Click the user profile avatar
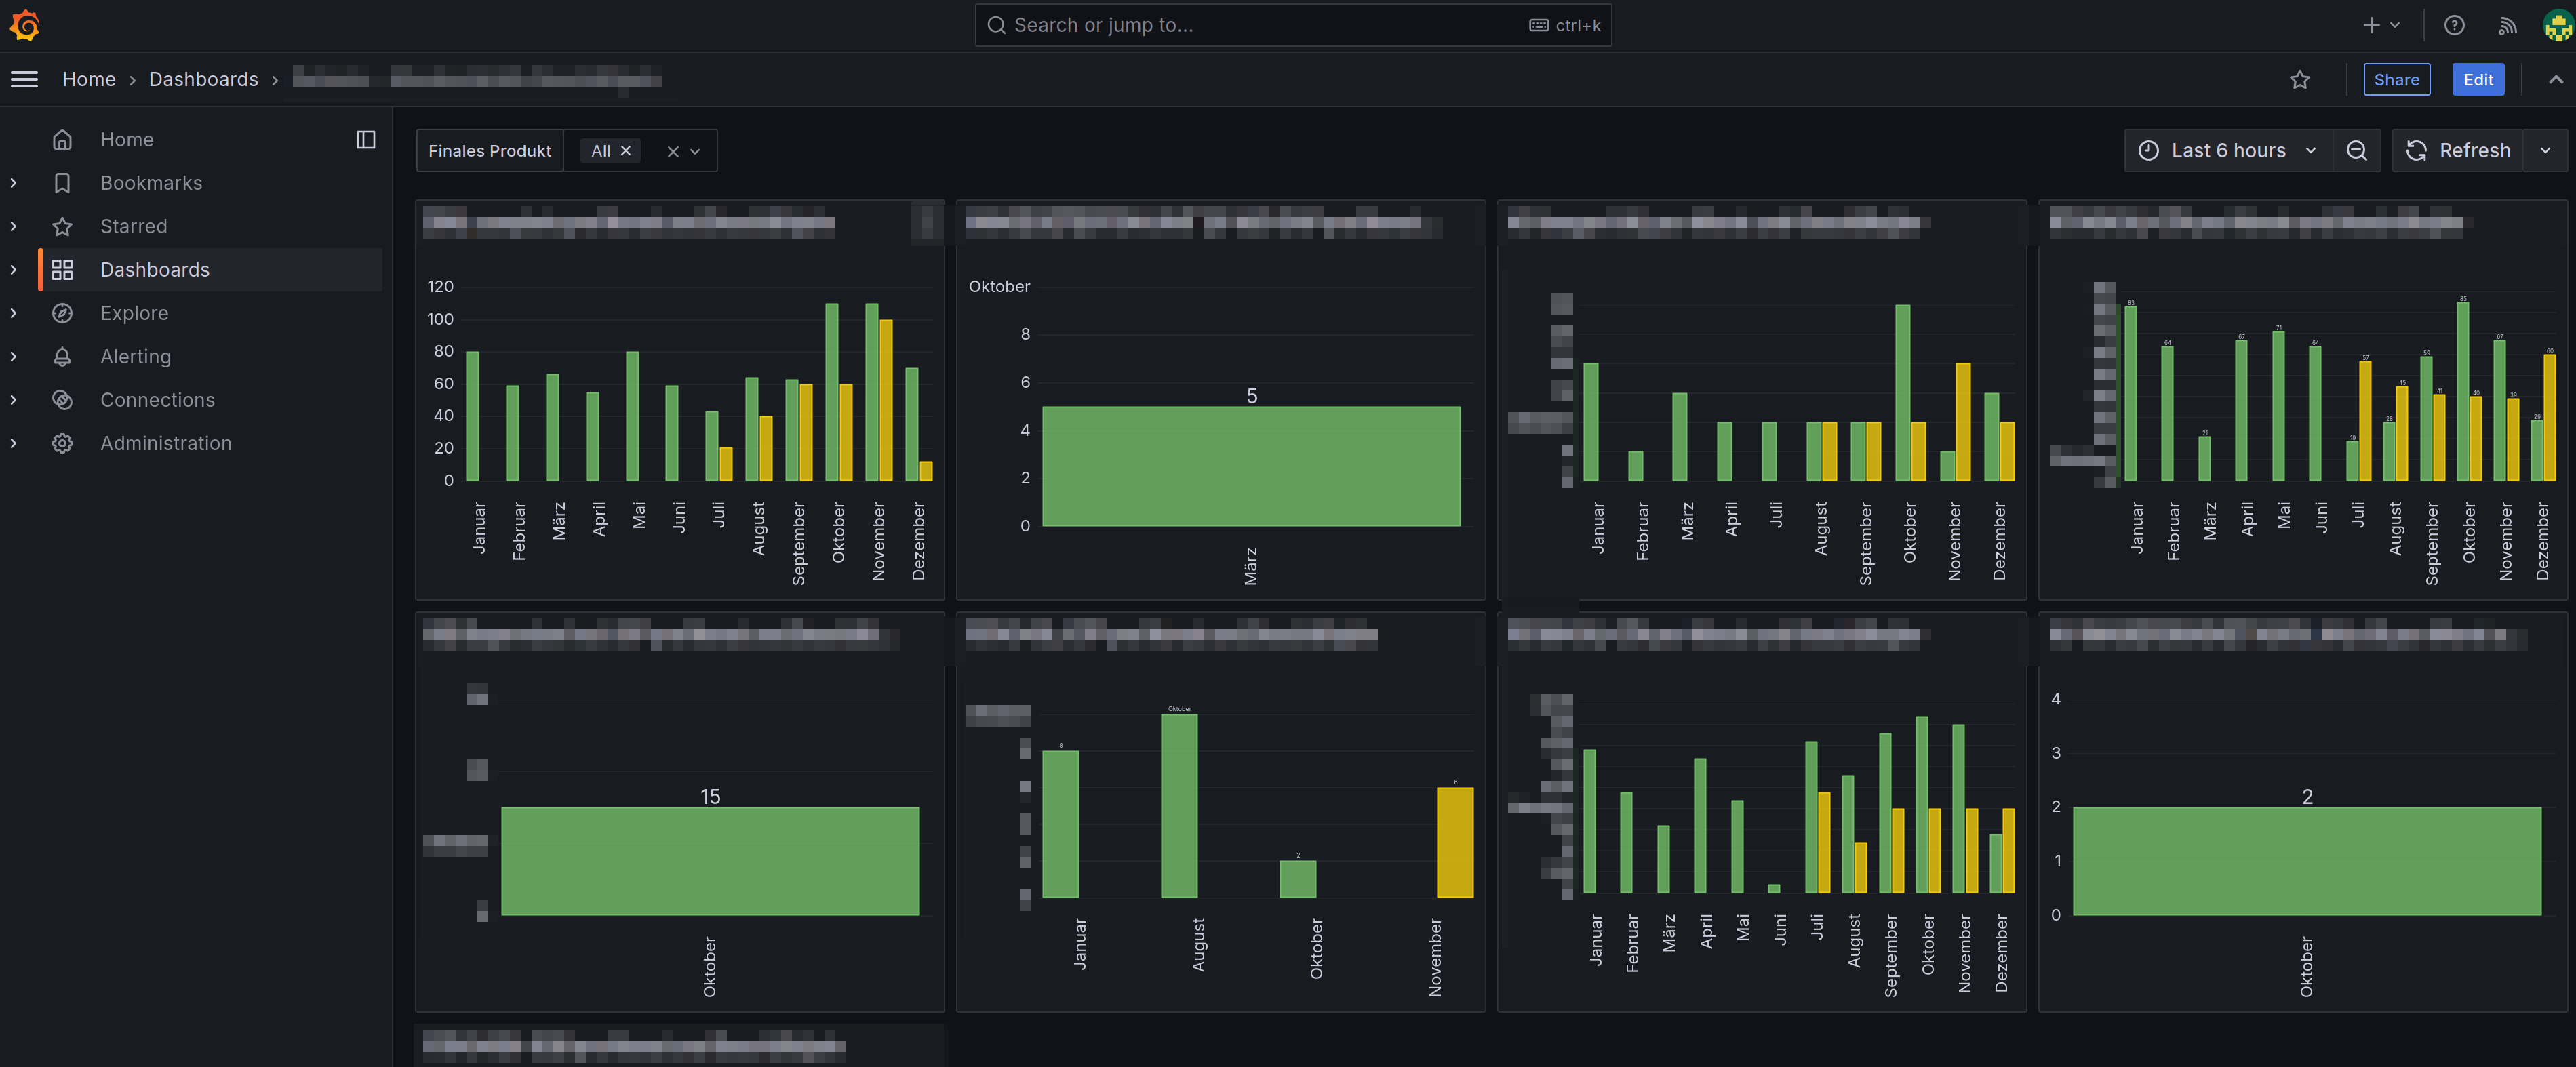Screen dimensions: 2576x1067 point(2556,25)
